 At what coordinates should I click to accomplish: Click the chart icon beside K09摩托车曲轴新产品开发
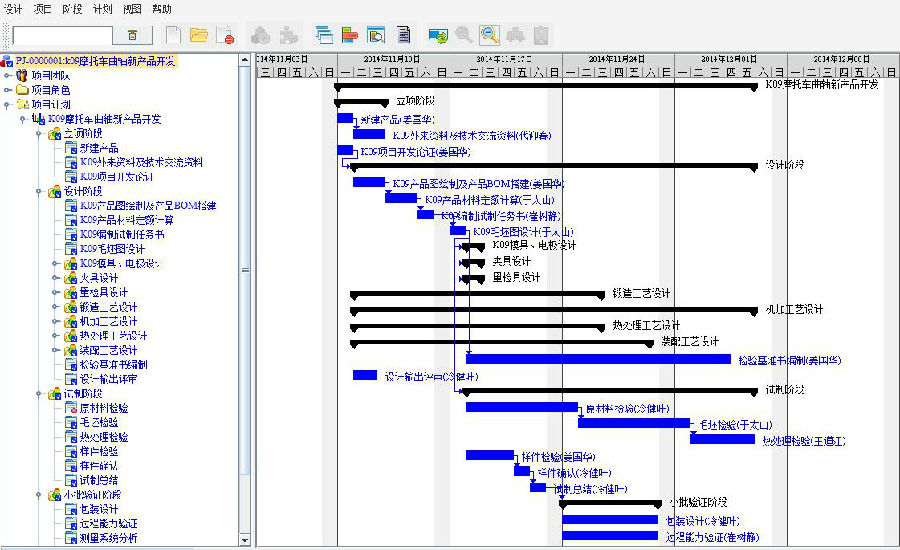click(x=38, y=119)
